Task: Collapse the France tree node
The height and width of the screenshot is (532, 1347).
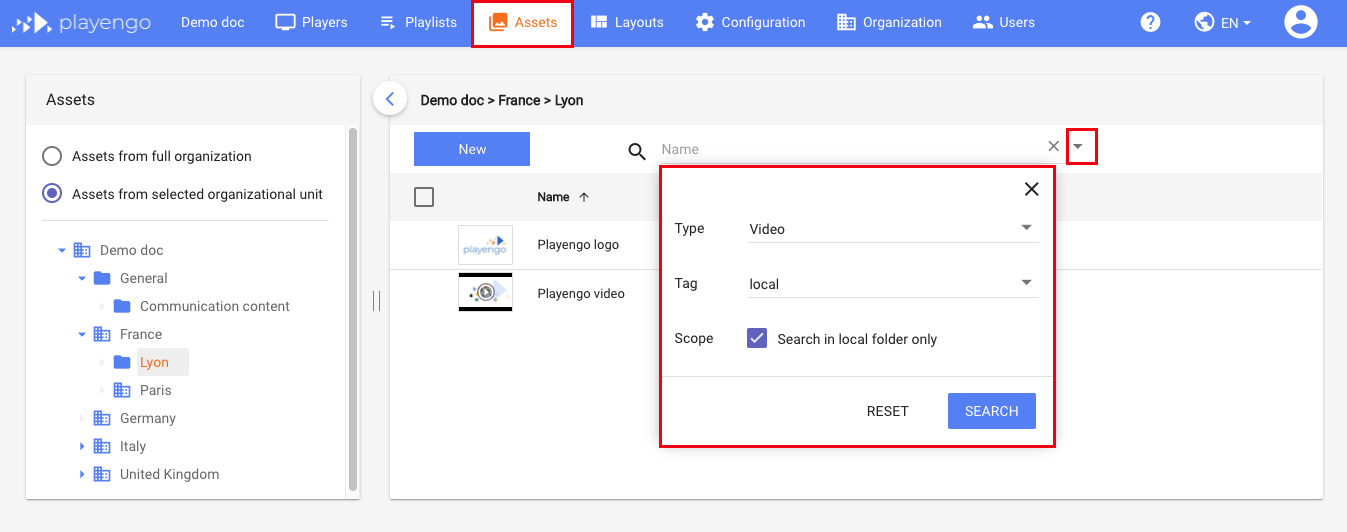Action: point(82,334)
